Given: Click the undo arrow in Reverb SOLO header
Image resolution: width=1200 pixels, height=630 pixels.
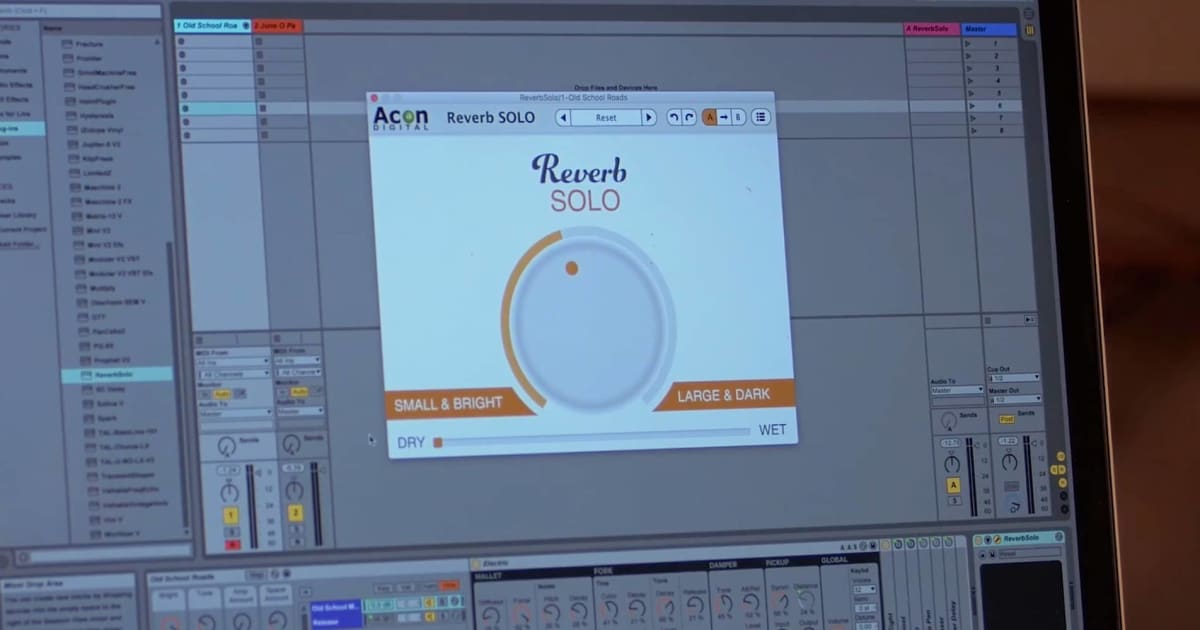Looking at the screenshot, I should tap(673, 116).
